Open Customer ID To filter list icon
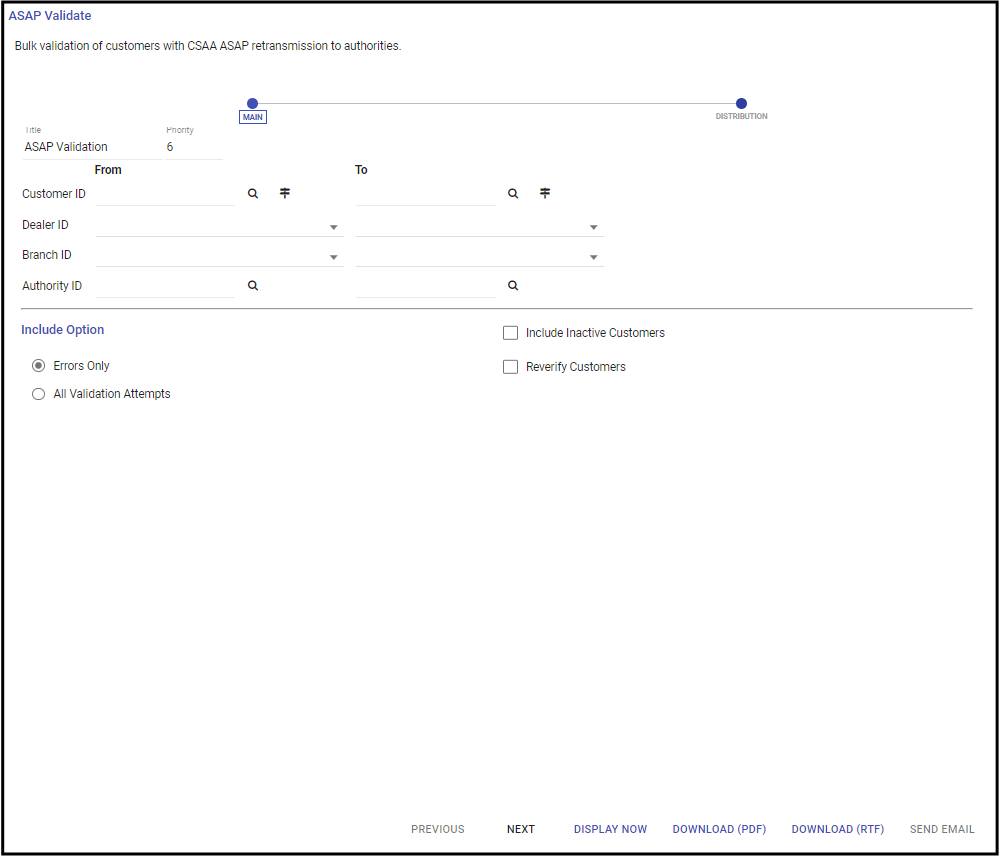Viewport: 999px width, 856px height. (545, 193)
